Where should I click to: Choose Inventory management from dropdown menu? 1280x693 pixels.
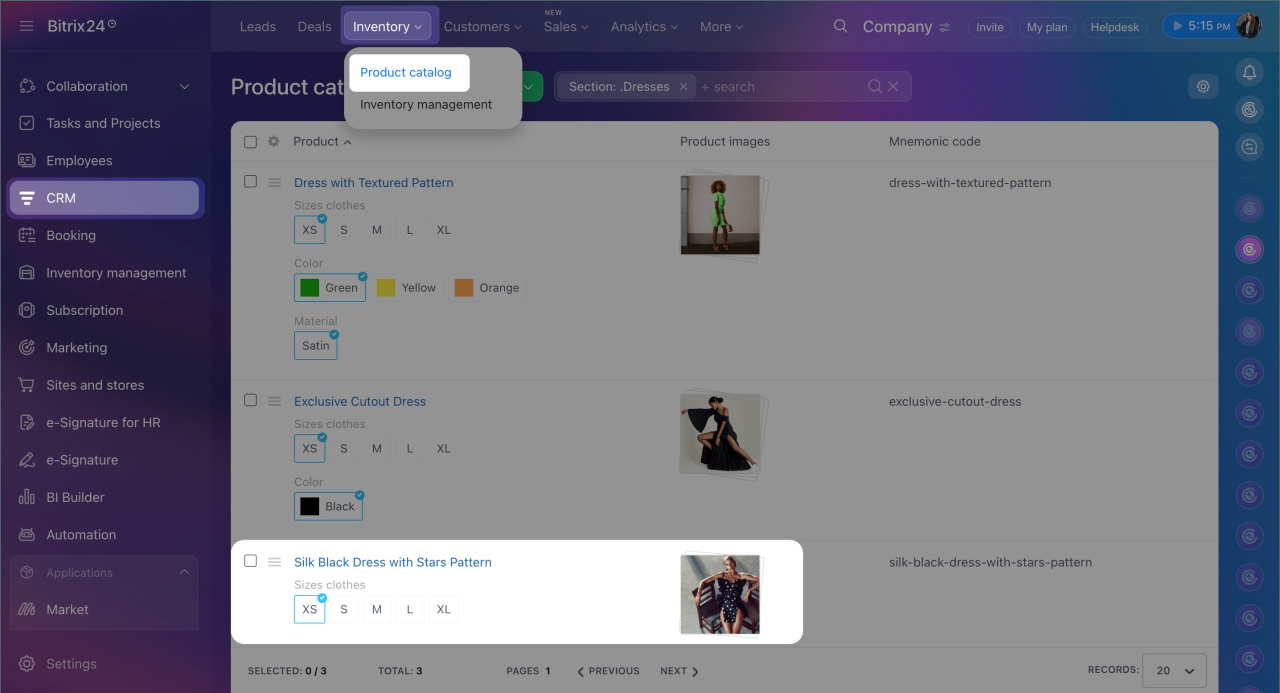pyautogui.click(x=426, y=104)
